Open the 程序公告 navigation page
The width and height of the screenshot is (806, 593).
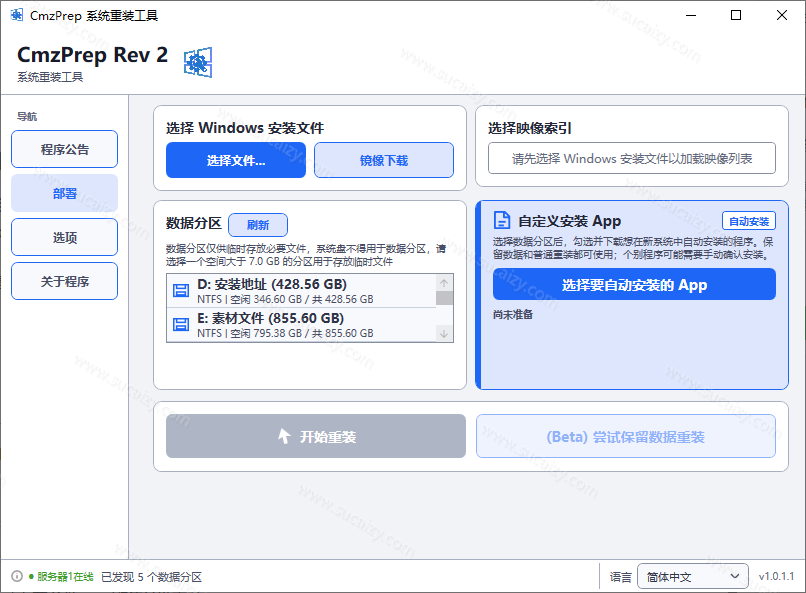[x=64, y=149]
